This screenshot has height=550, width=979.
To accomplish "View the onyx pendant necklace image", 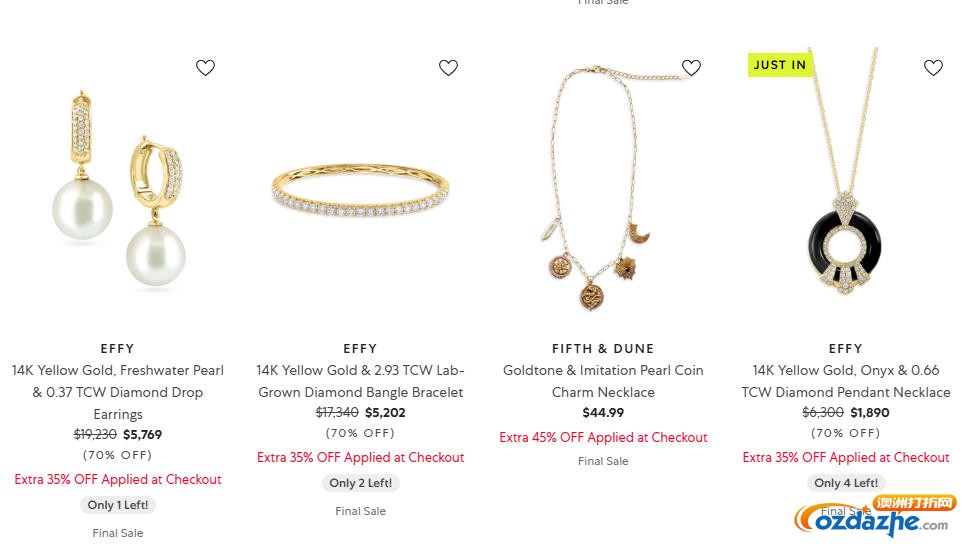I will (845, 190).
